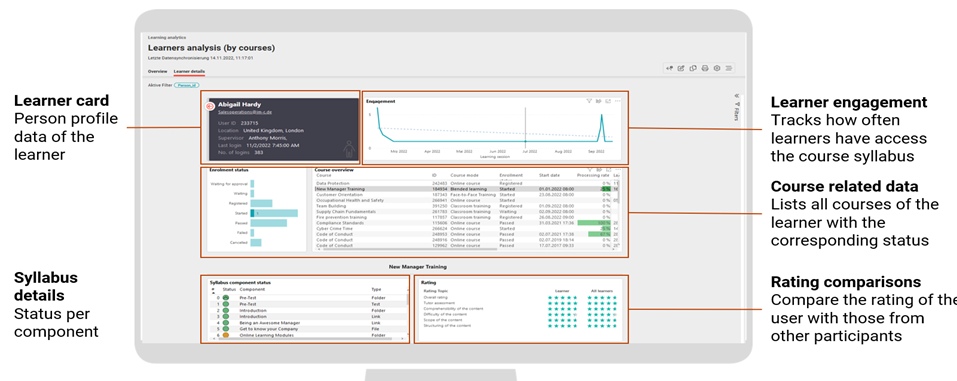Select the Learner details tab
957x381 pixels.
189,71
